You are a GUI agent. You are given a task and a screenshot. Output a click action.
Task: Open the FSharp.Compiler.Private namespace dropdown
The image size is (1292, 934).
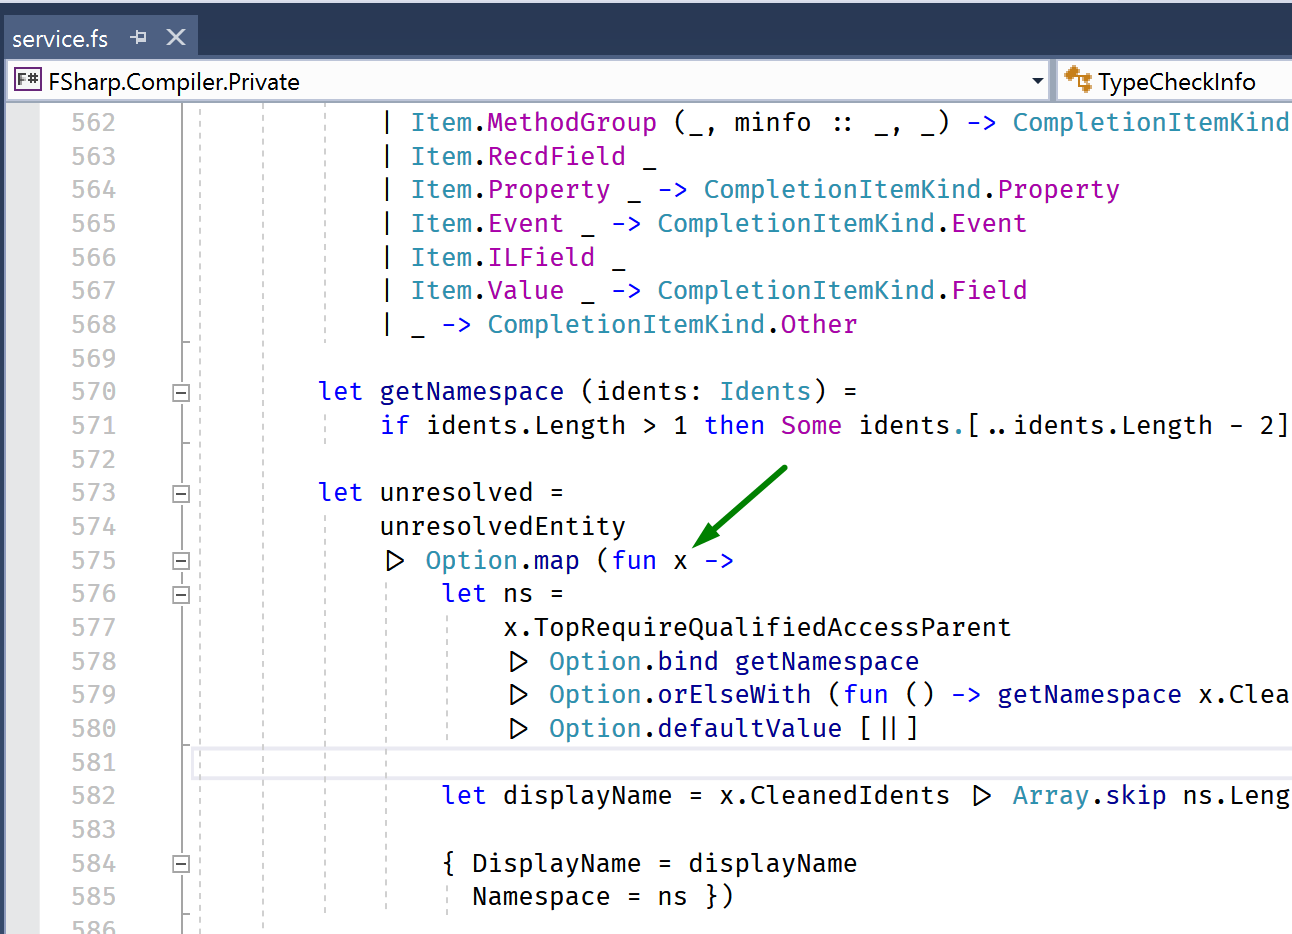[x=1037, y=80]
